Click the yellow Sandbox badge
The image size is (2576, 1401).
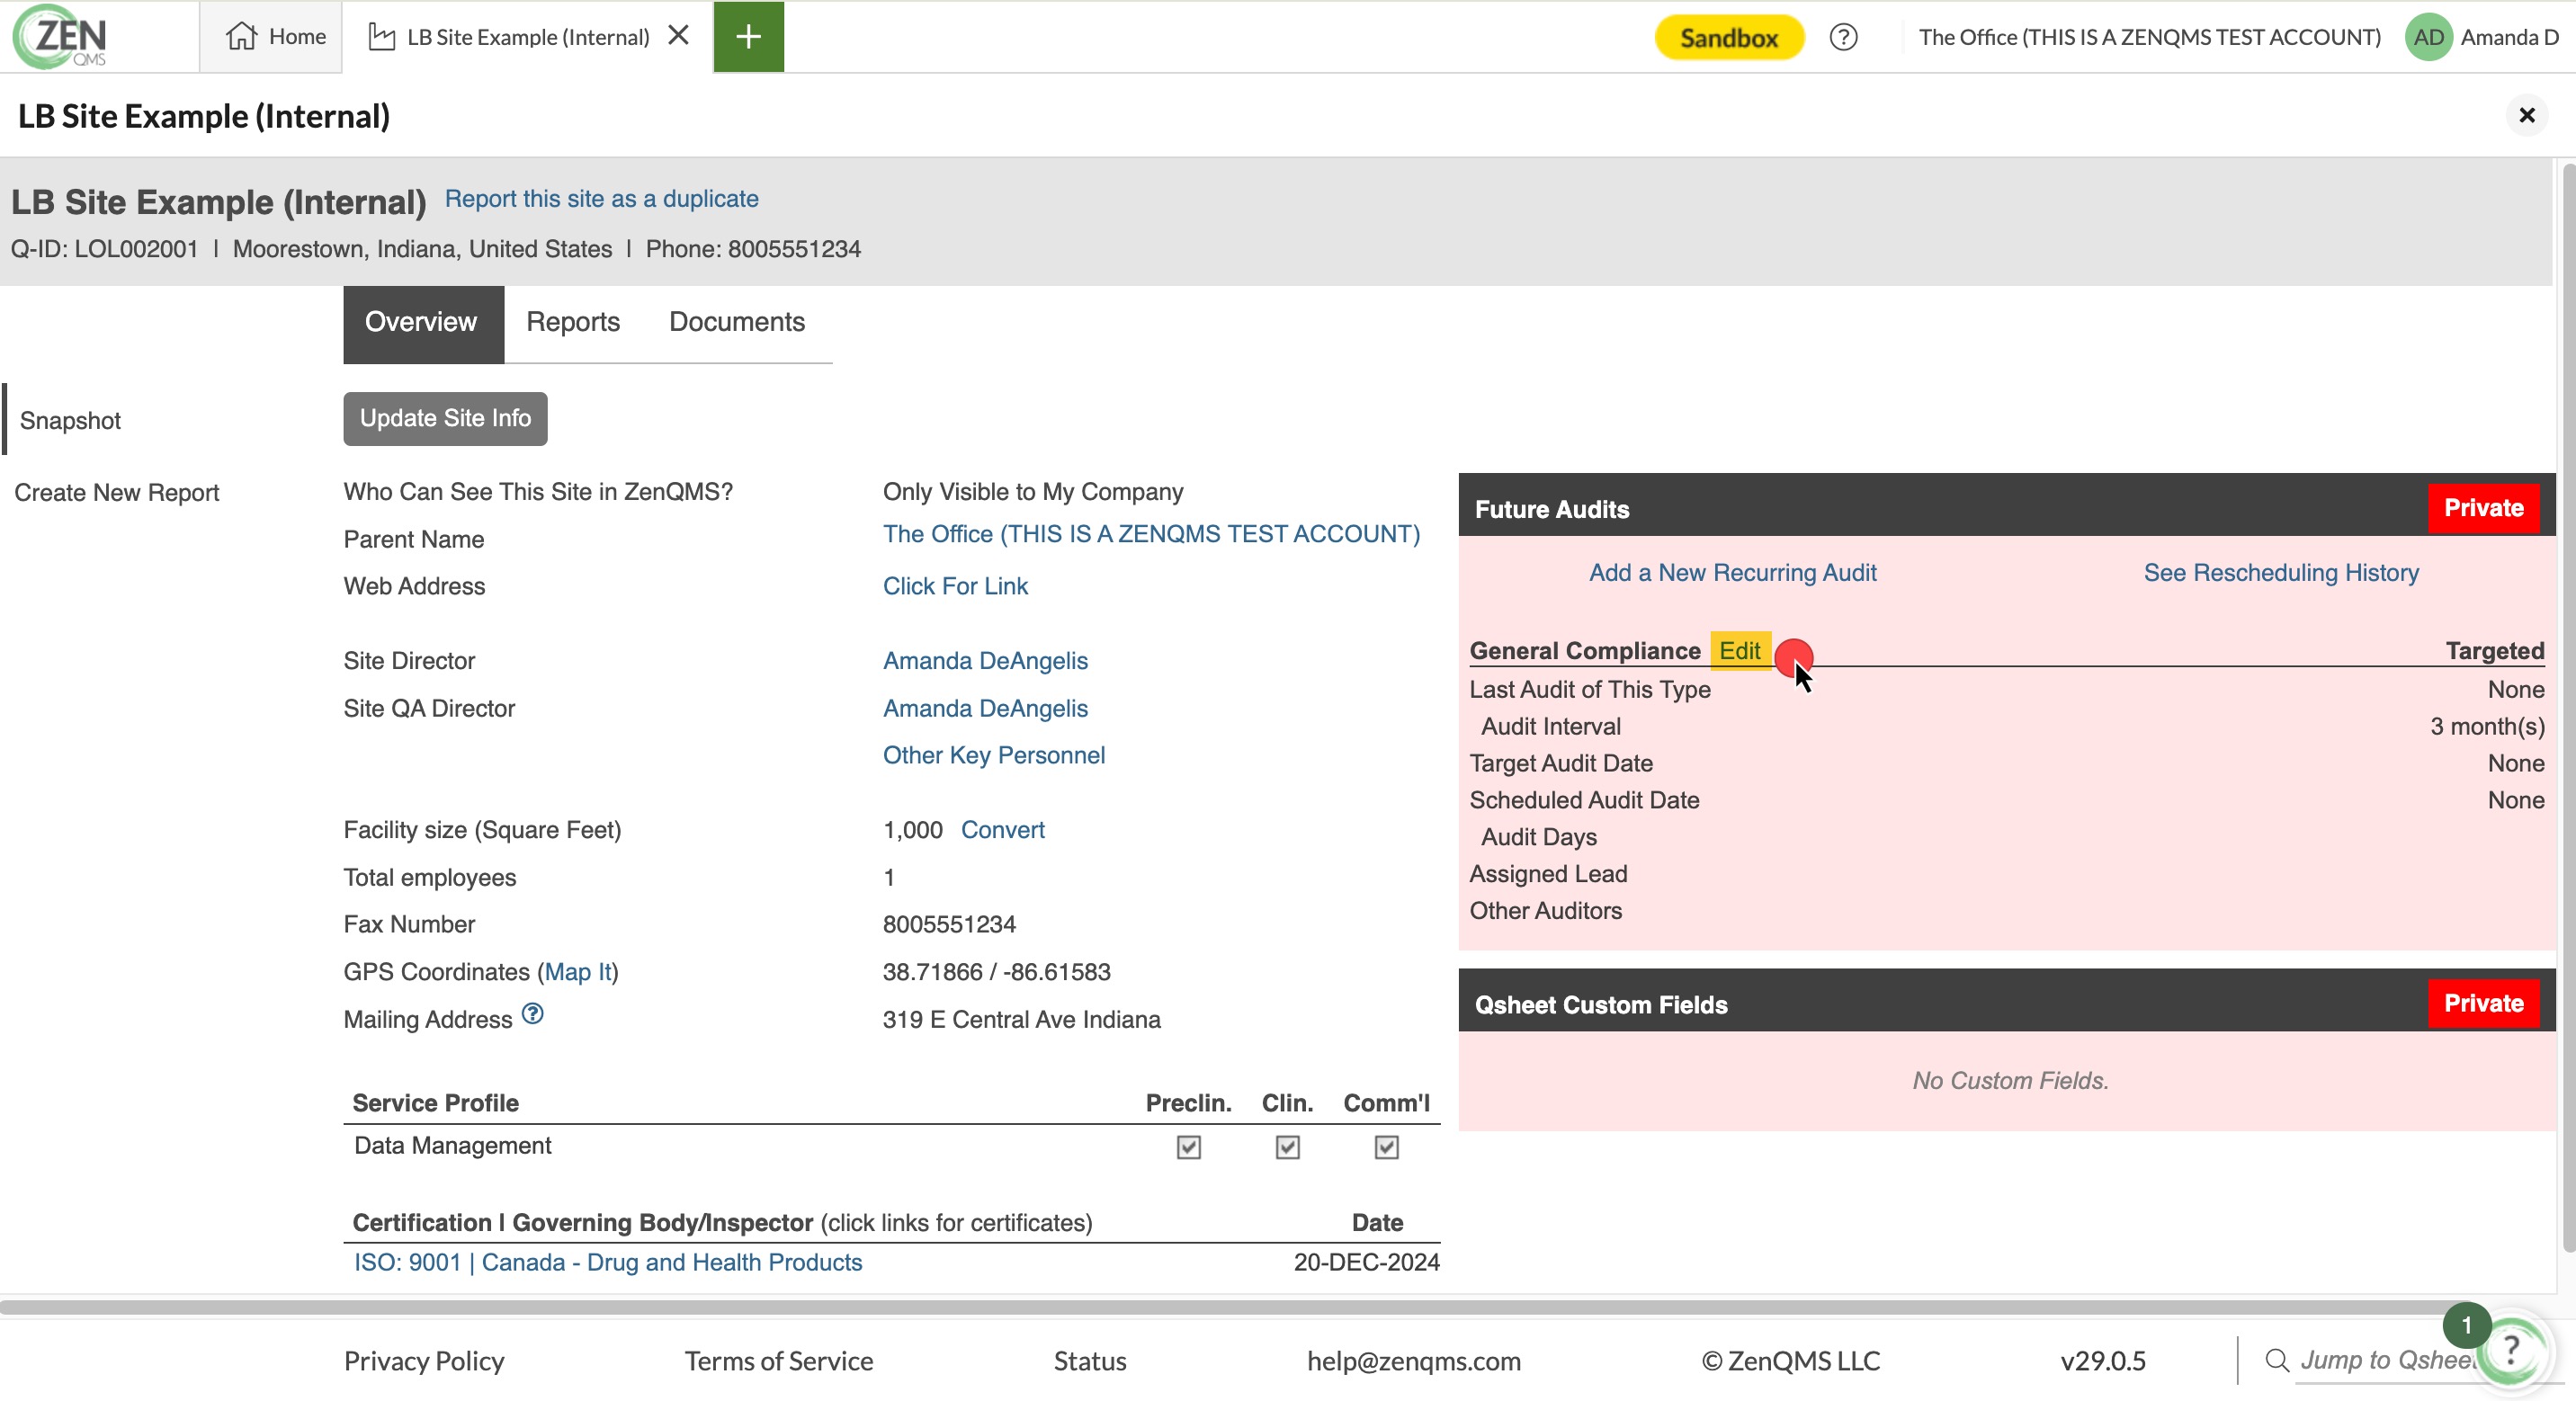coord(1729,37)
